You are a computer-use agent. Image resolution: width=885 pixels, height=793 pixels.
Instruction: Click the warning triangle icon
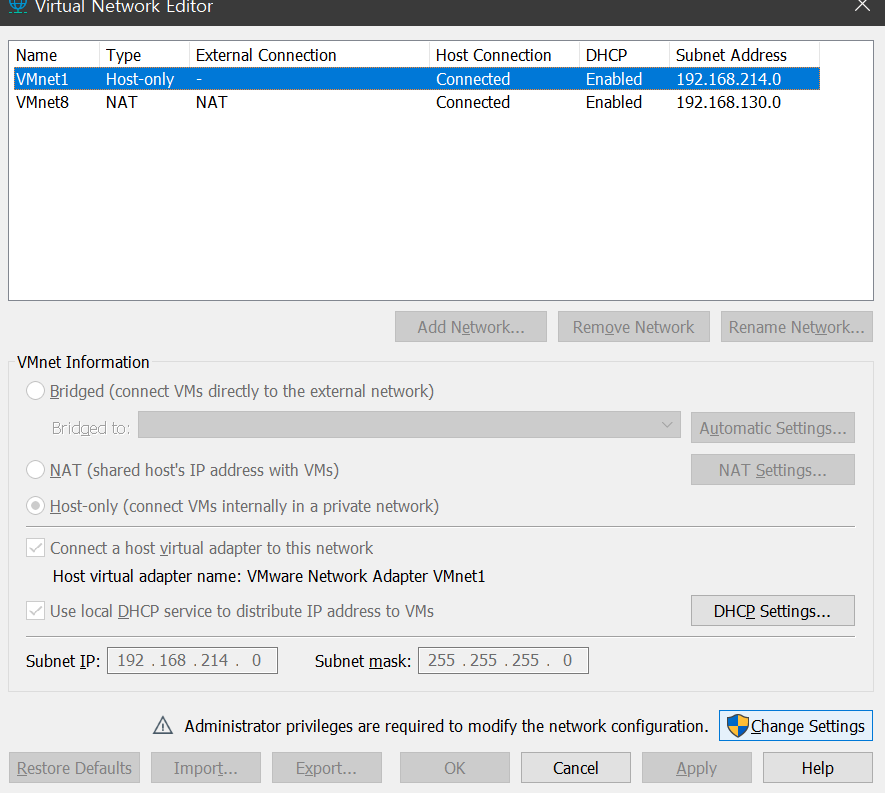pos(163,725)
